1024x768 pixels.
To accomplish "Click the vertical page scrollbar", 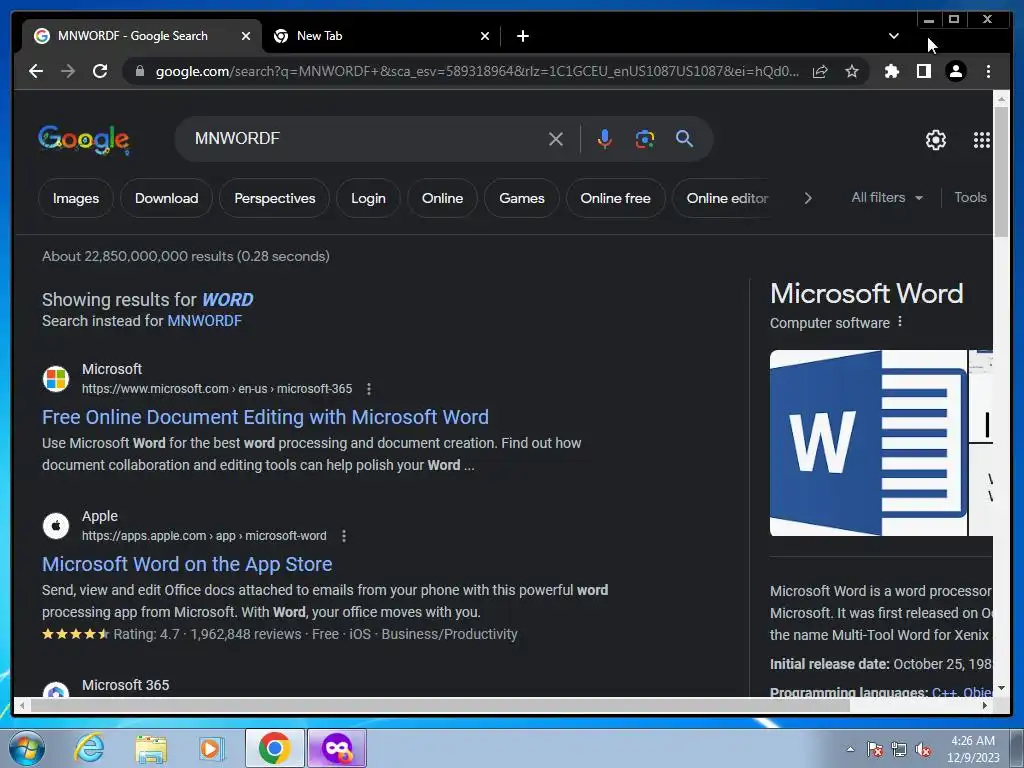I will tap(1001, 171).
